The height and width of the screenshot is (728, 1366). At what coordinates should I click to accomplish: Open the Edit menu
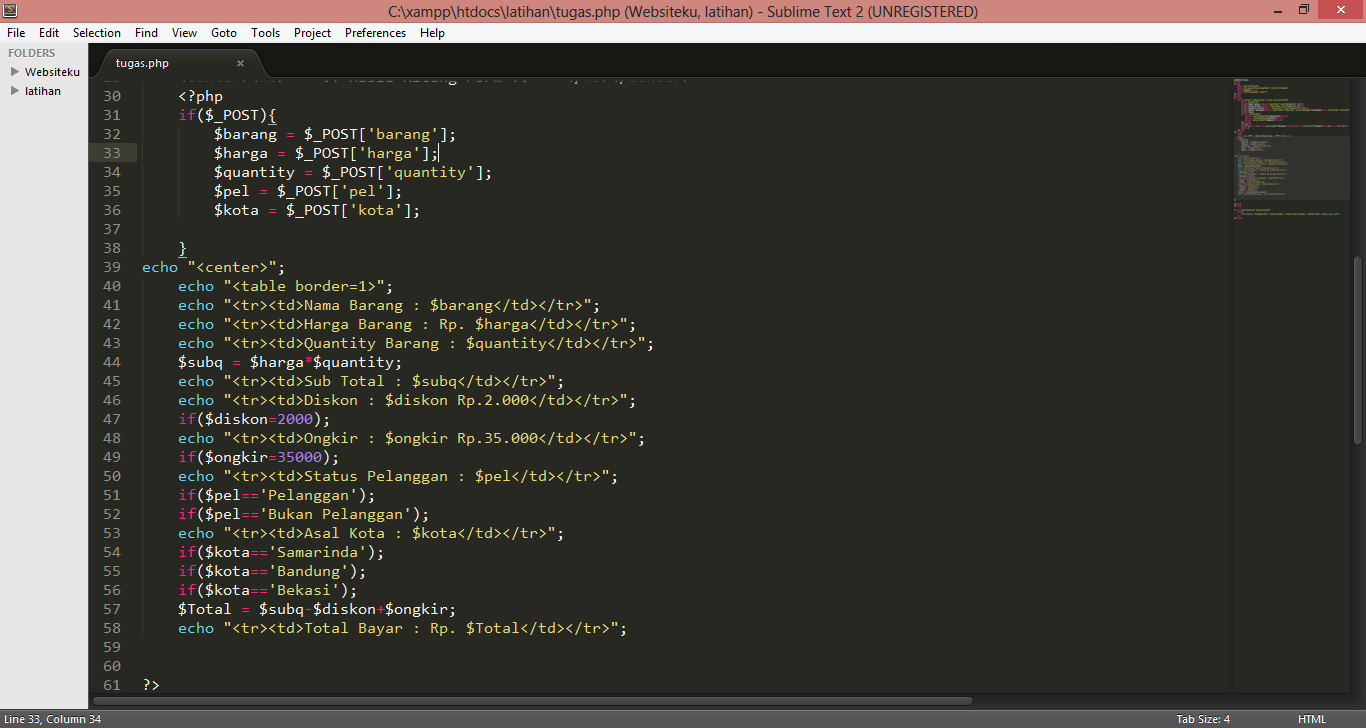(48, 32)
